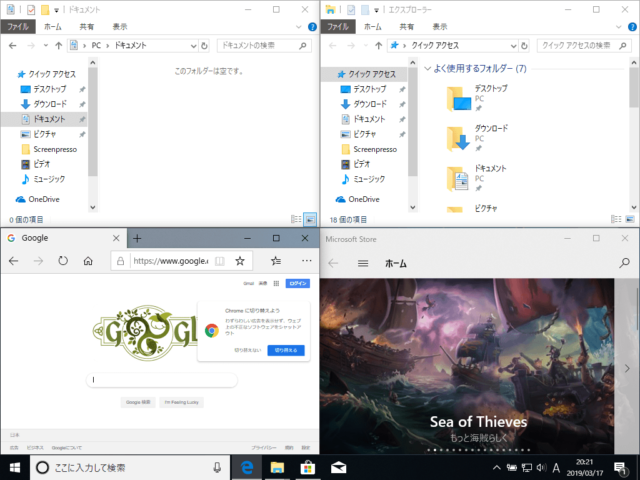Switch Explorer window to large icons view
This screenshot has height=480, width=640.
(630, 220)
